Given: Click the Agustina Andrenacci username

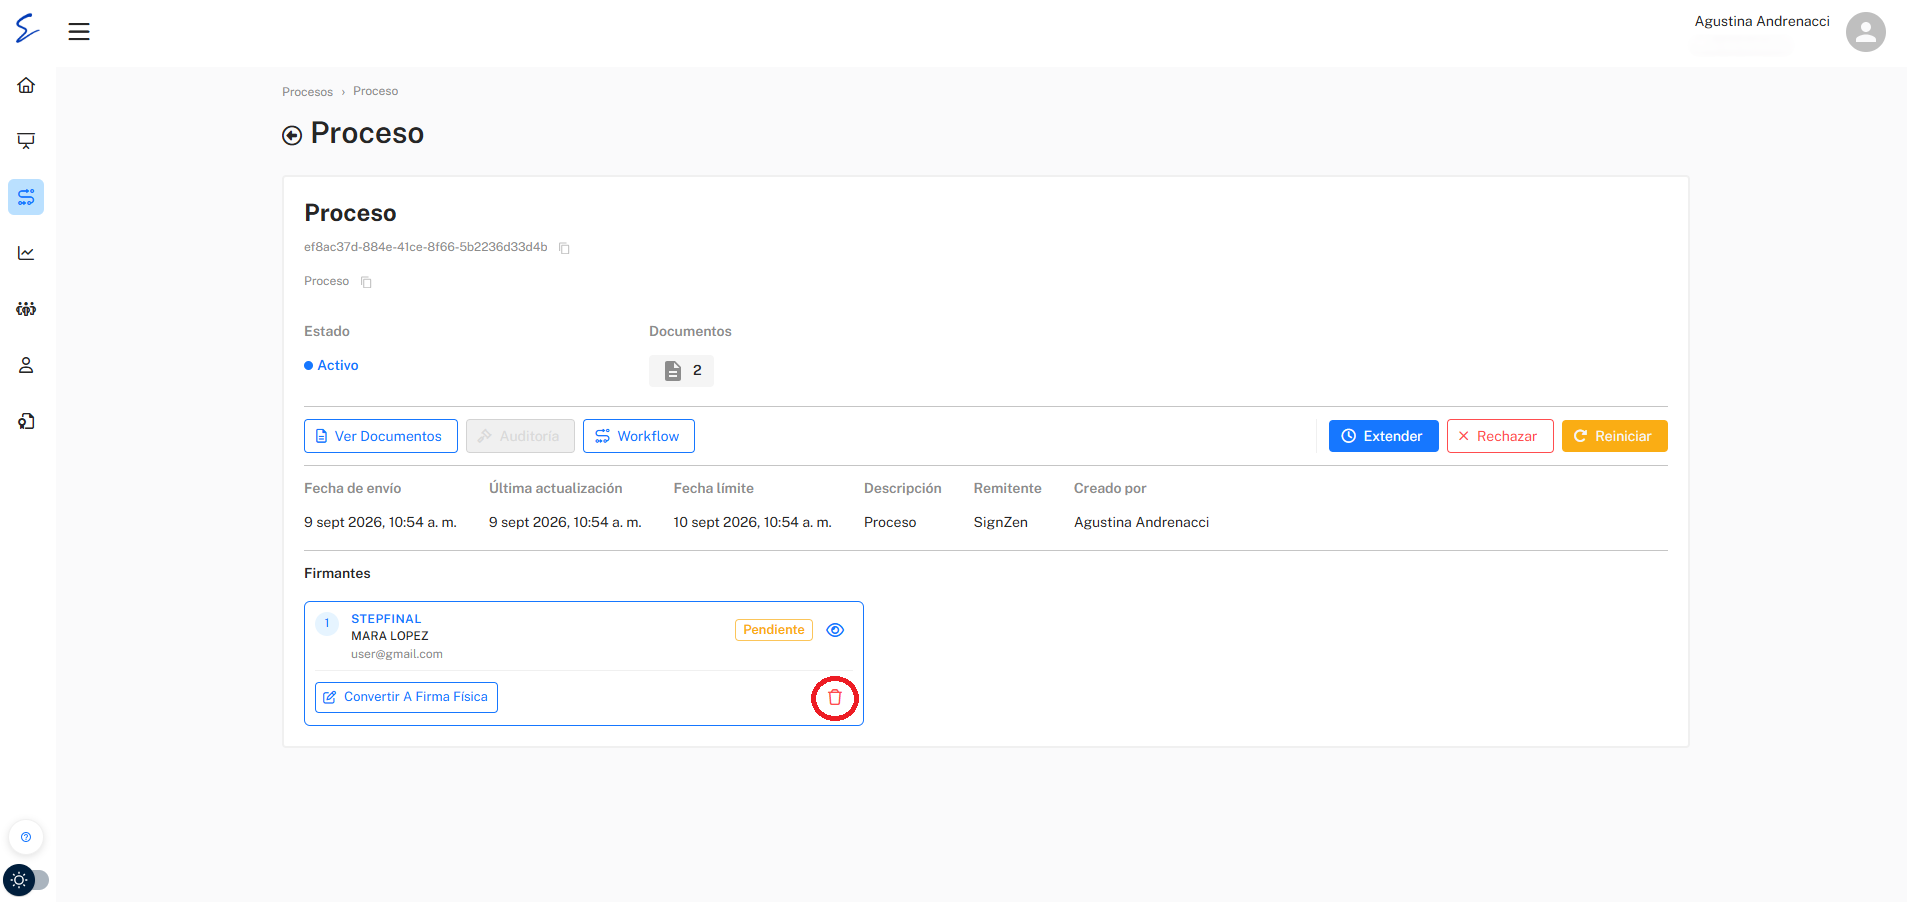Looking at the screenshot, I should (1762, 21).
